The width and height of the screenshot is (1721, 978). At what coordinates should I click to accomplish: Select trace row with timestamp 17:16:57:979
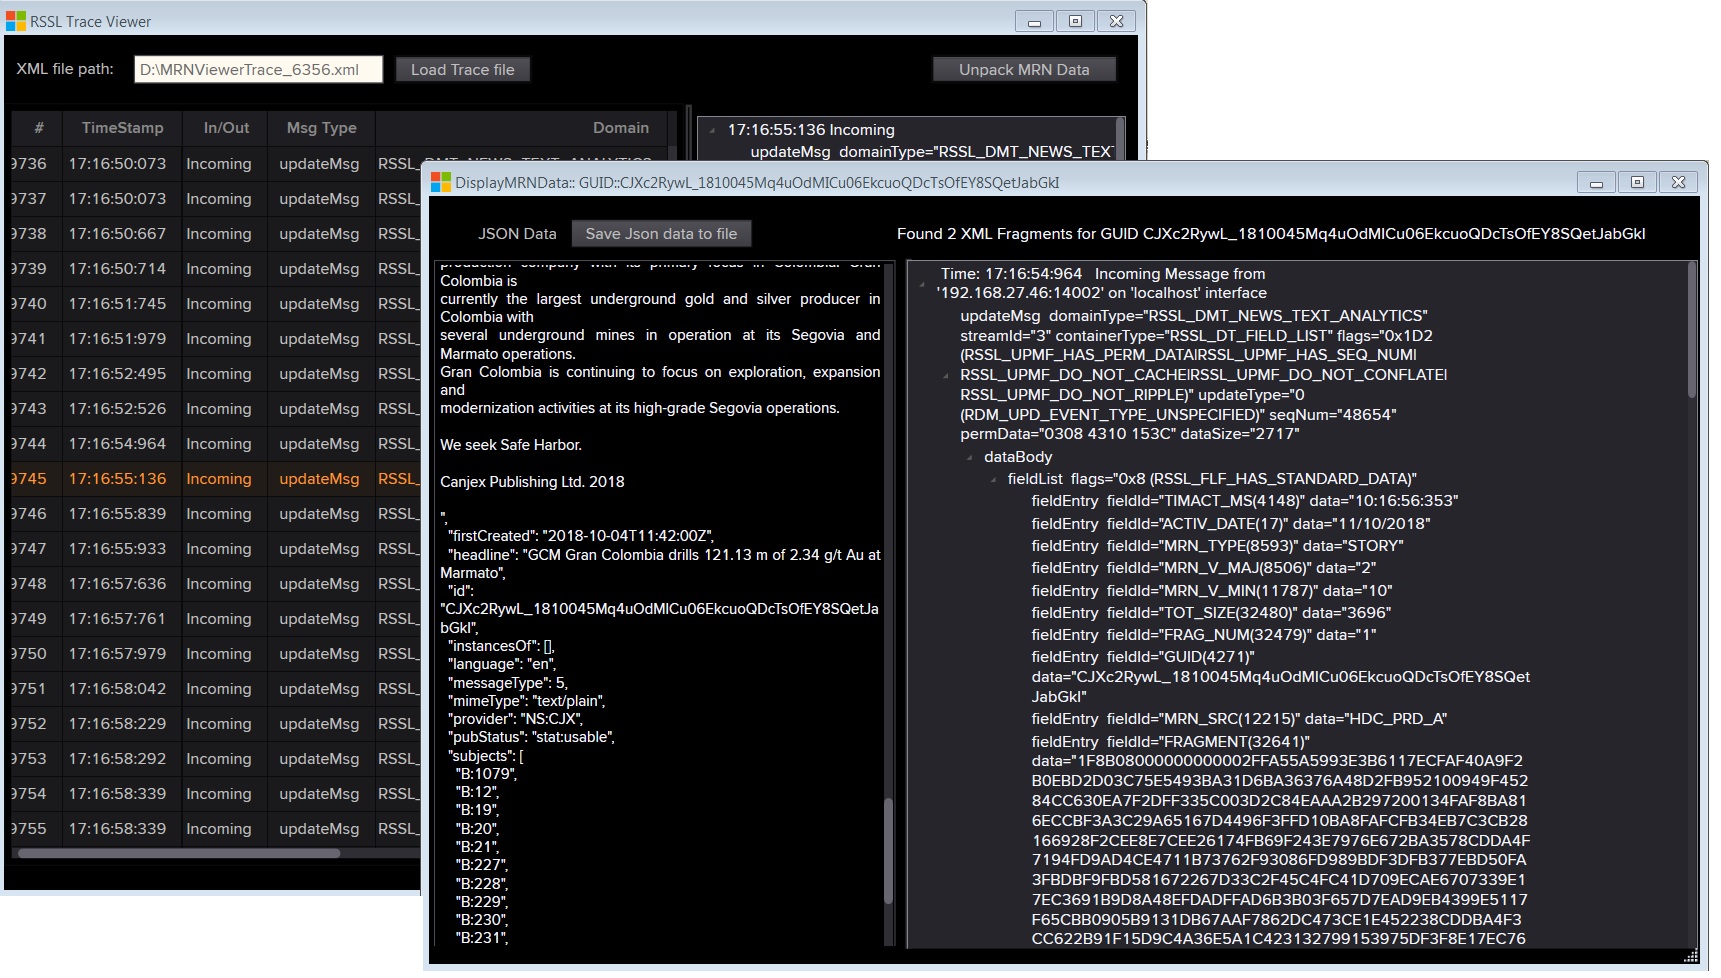[x=215, y=653]
